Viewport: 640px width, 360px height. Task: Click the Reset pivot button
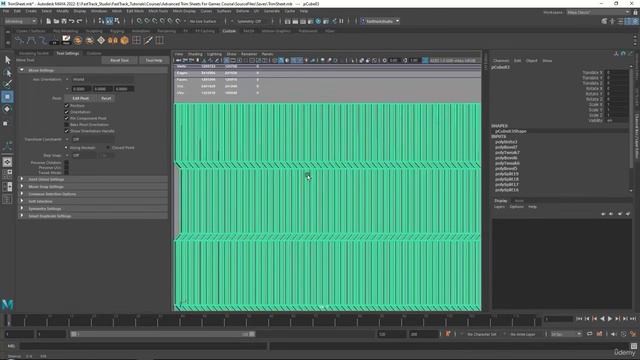[x=106, y=98]
